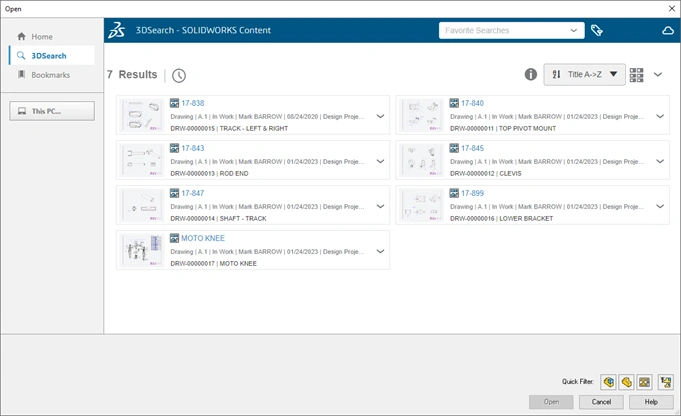The image size is (681, 416).
Task: Switch results view with the tile view icon
Action: click(x=636, y=75)
